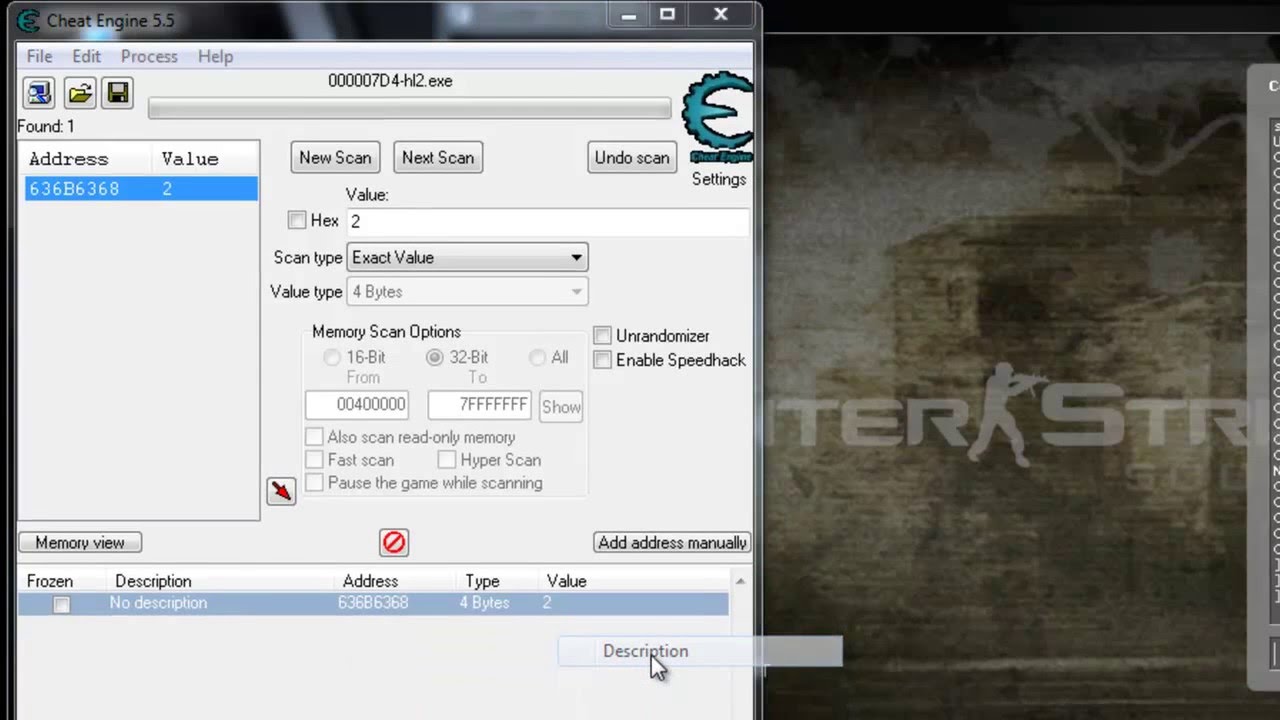Enable the Unrandomizer checkbox

(602, 335)
